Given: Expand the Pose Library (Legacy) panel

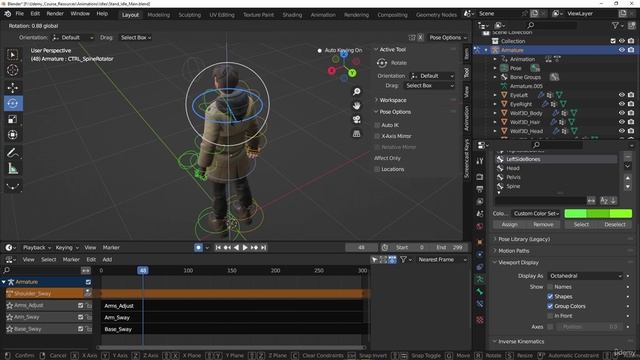Looking at the screenshot, I should 524,239.
